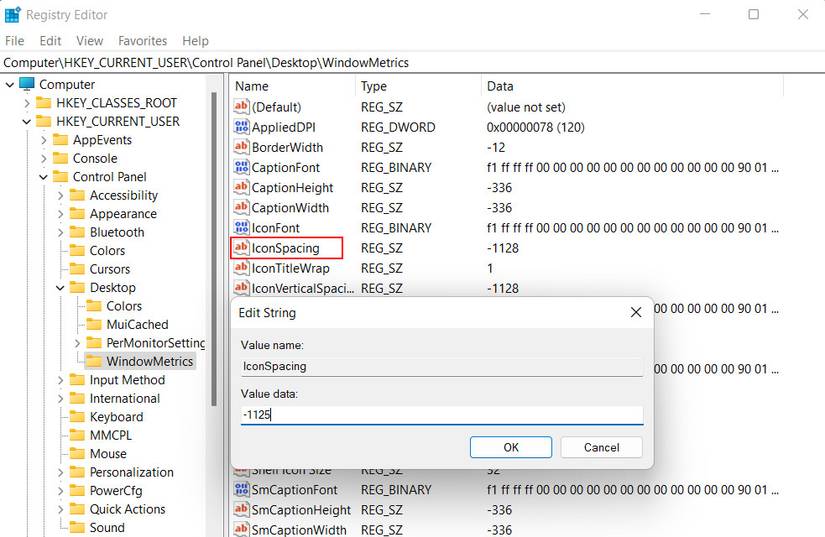The image size is (825, 537).
Task: Open the View menu
Action: pyautogui.click(x=89, y=40)
